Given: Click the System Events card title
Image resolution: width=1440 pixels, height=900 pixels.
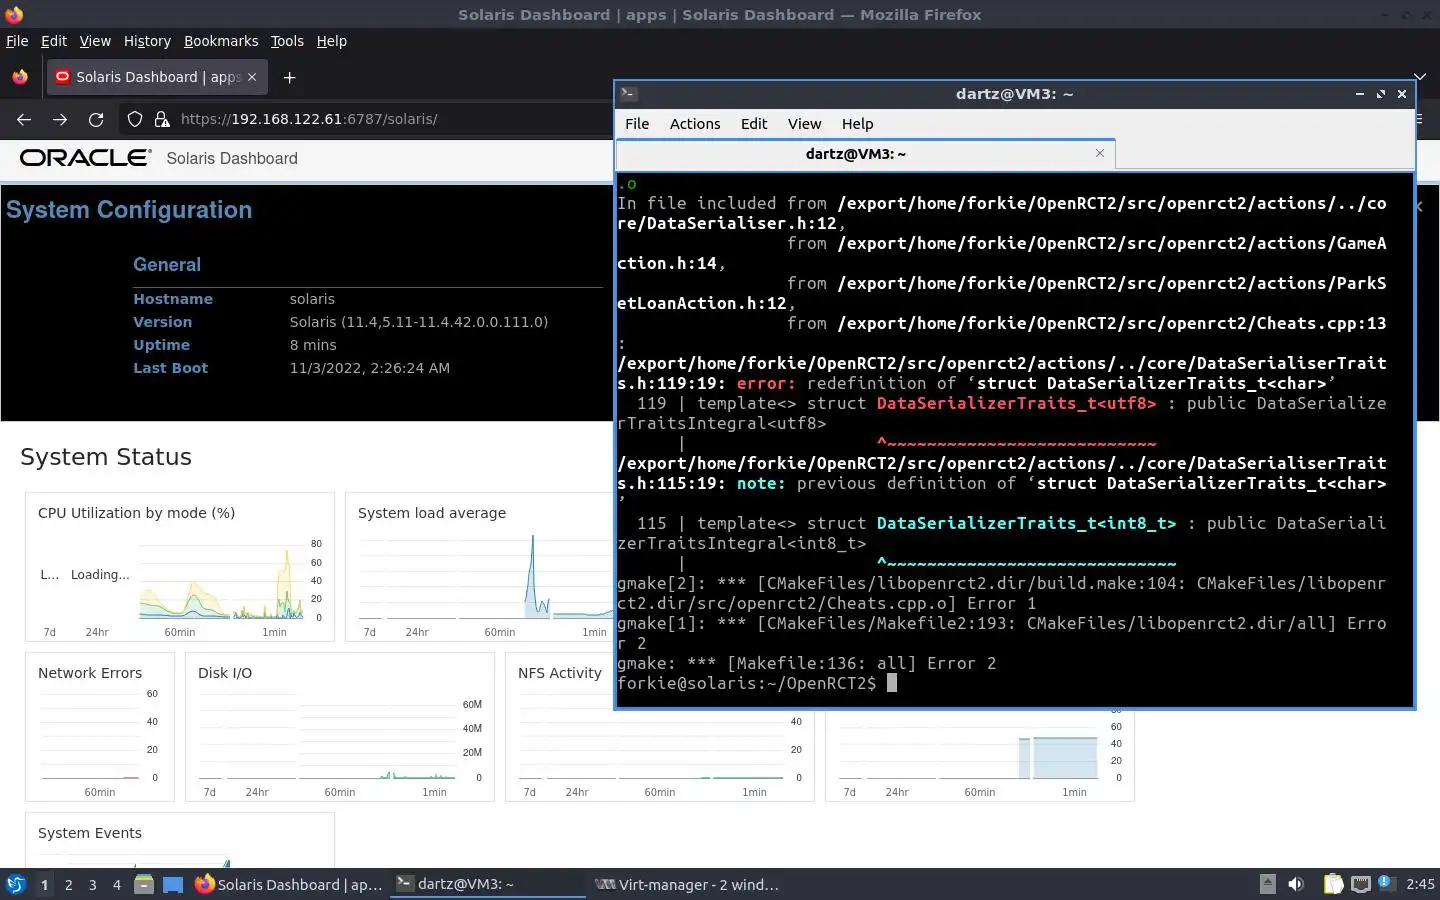Looking at the screenshot, I should (90, 833).
